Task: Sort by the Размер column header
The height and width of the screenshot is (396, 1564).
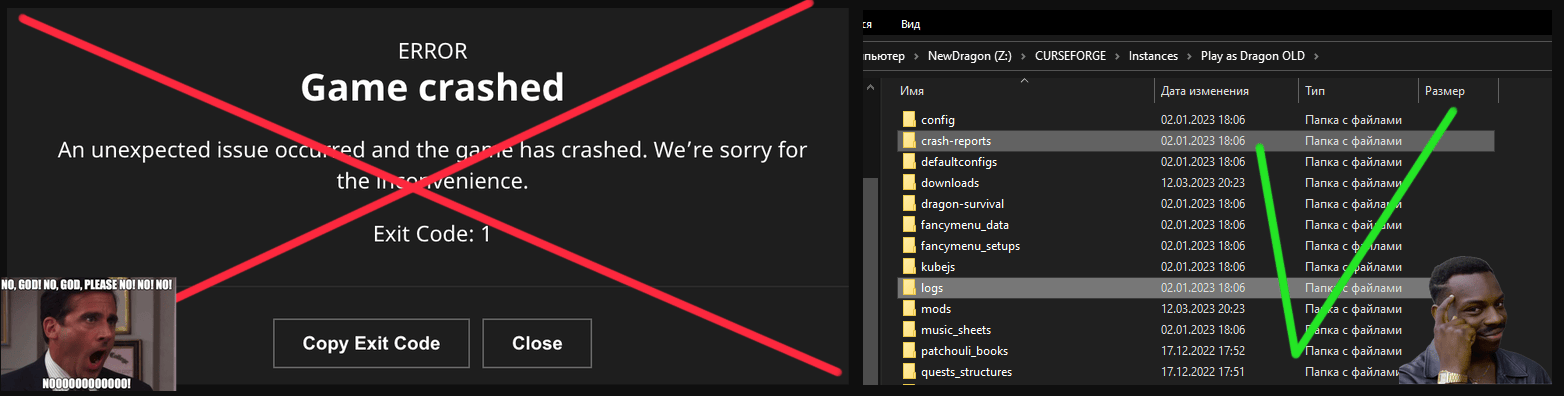Action: [1458, 91]
